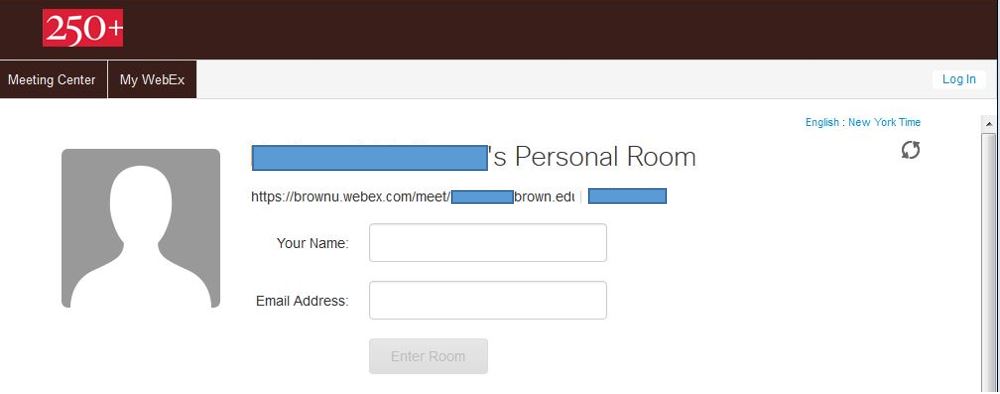This screenshot has width=1000, height=394.
Task: Open the Meeting Center tab
Action: click(x=54, y=80)
